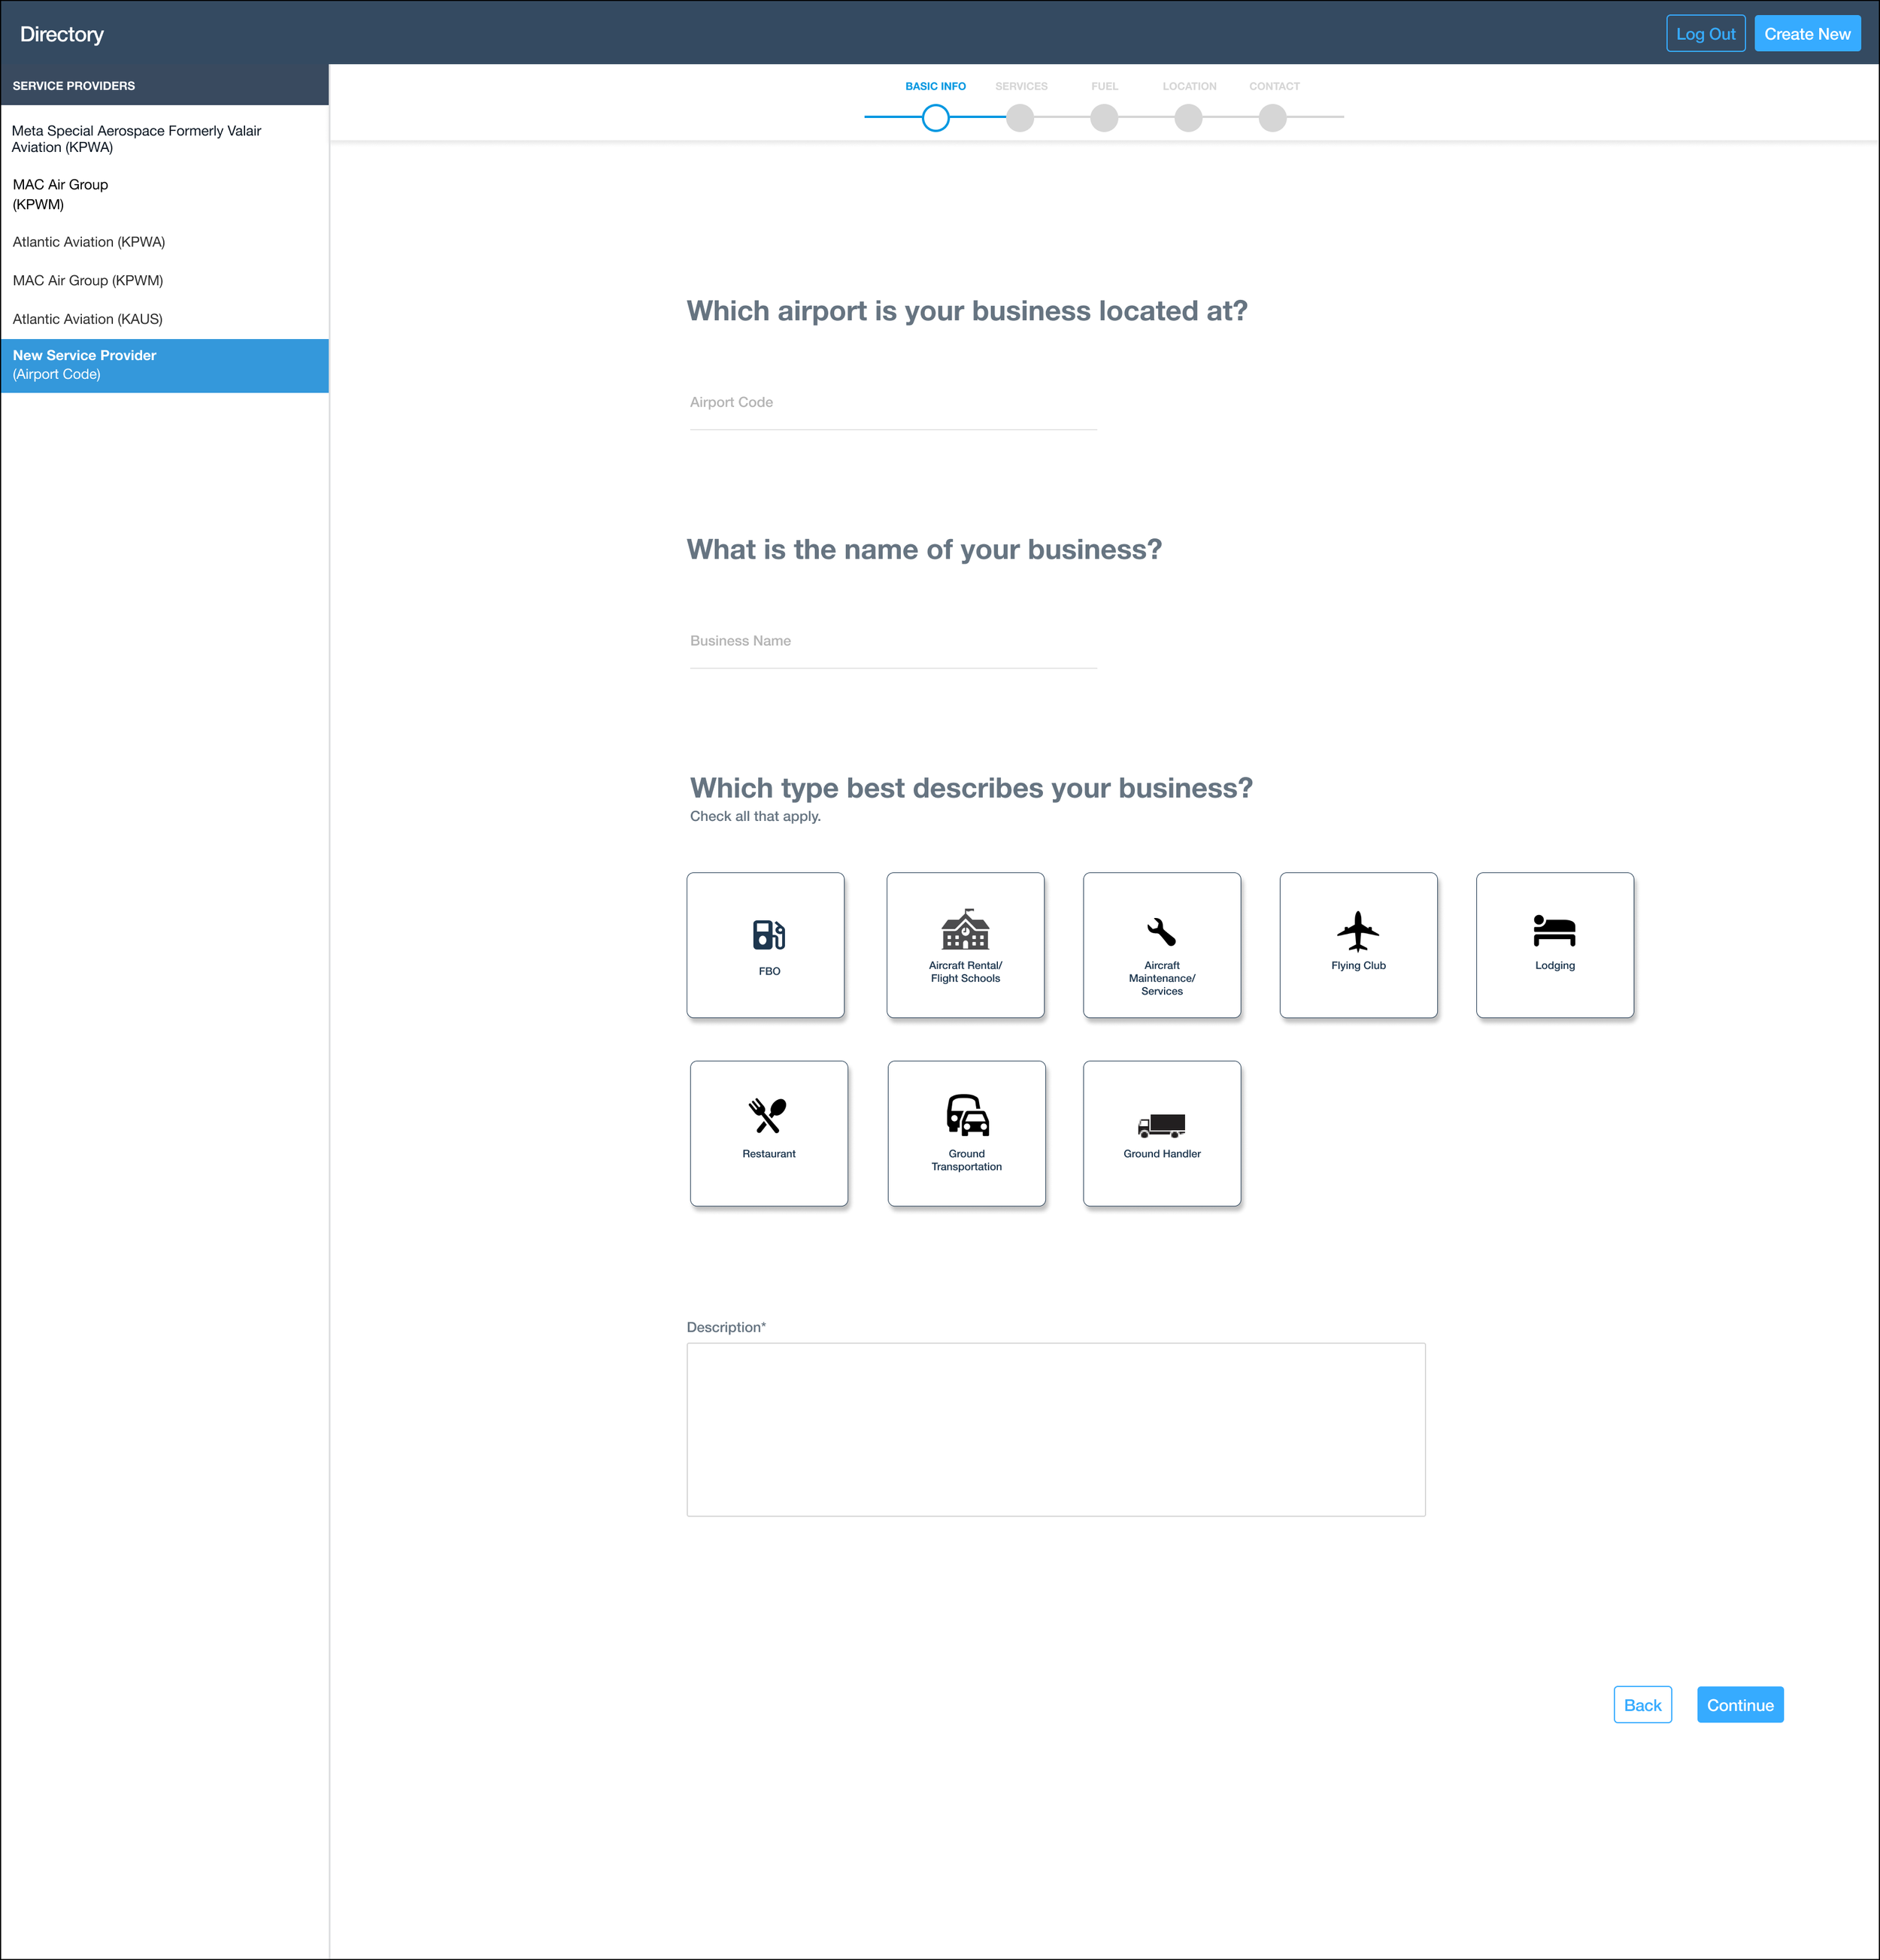Jump to the Contact step circle

(1272, 118)
